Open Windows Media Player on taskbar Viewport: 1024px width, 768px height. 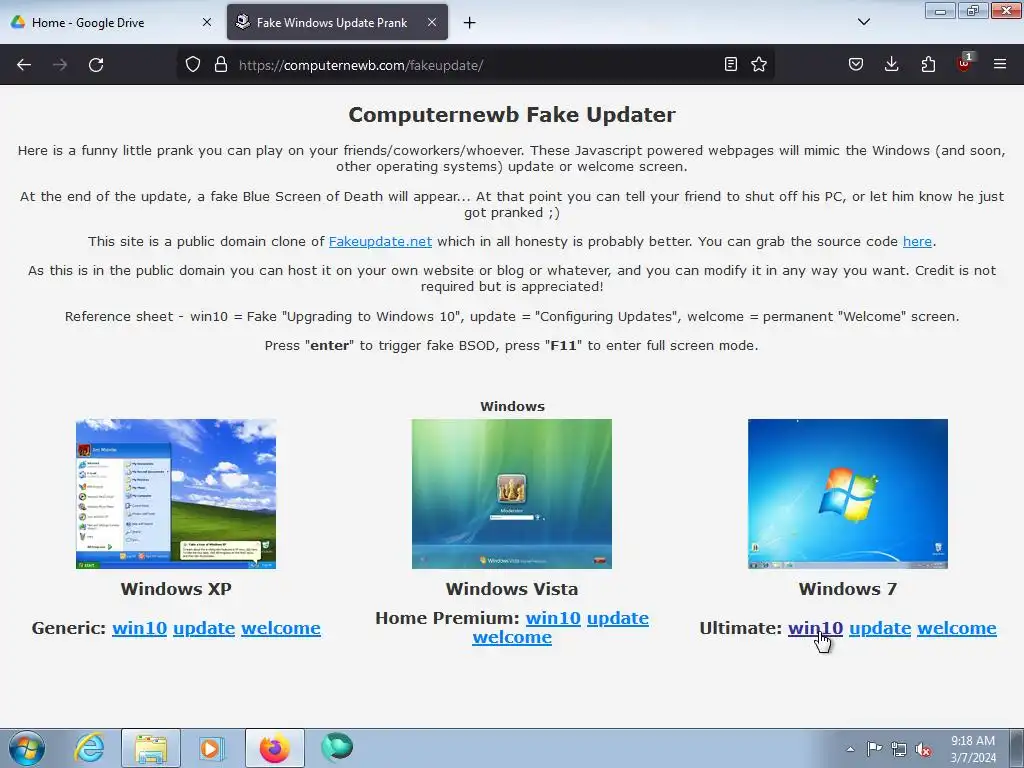click(212, 748)
